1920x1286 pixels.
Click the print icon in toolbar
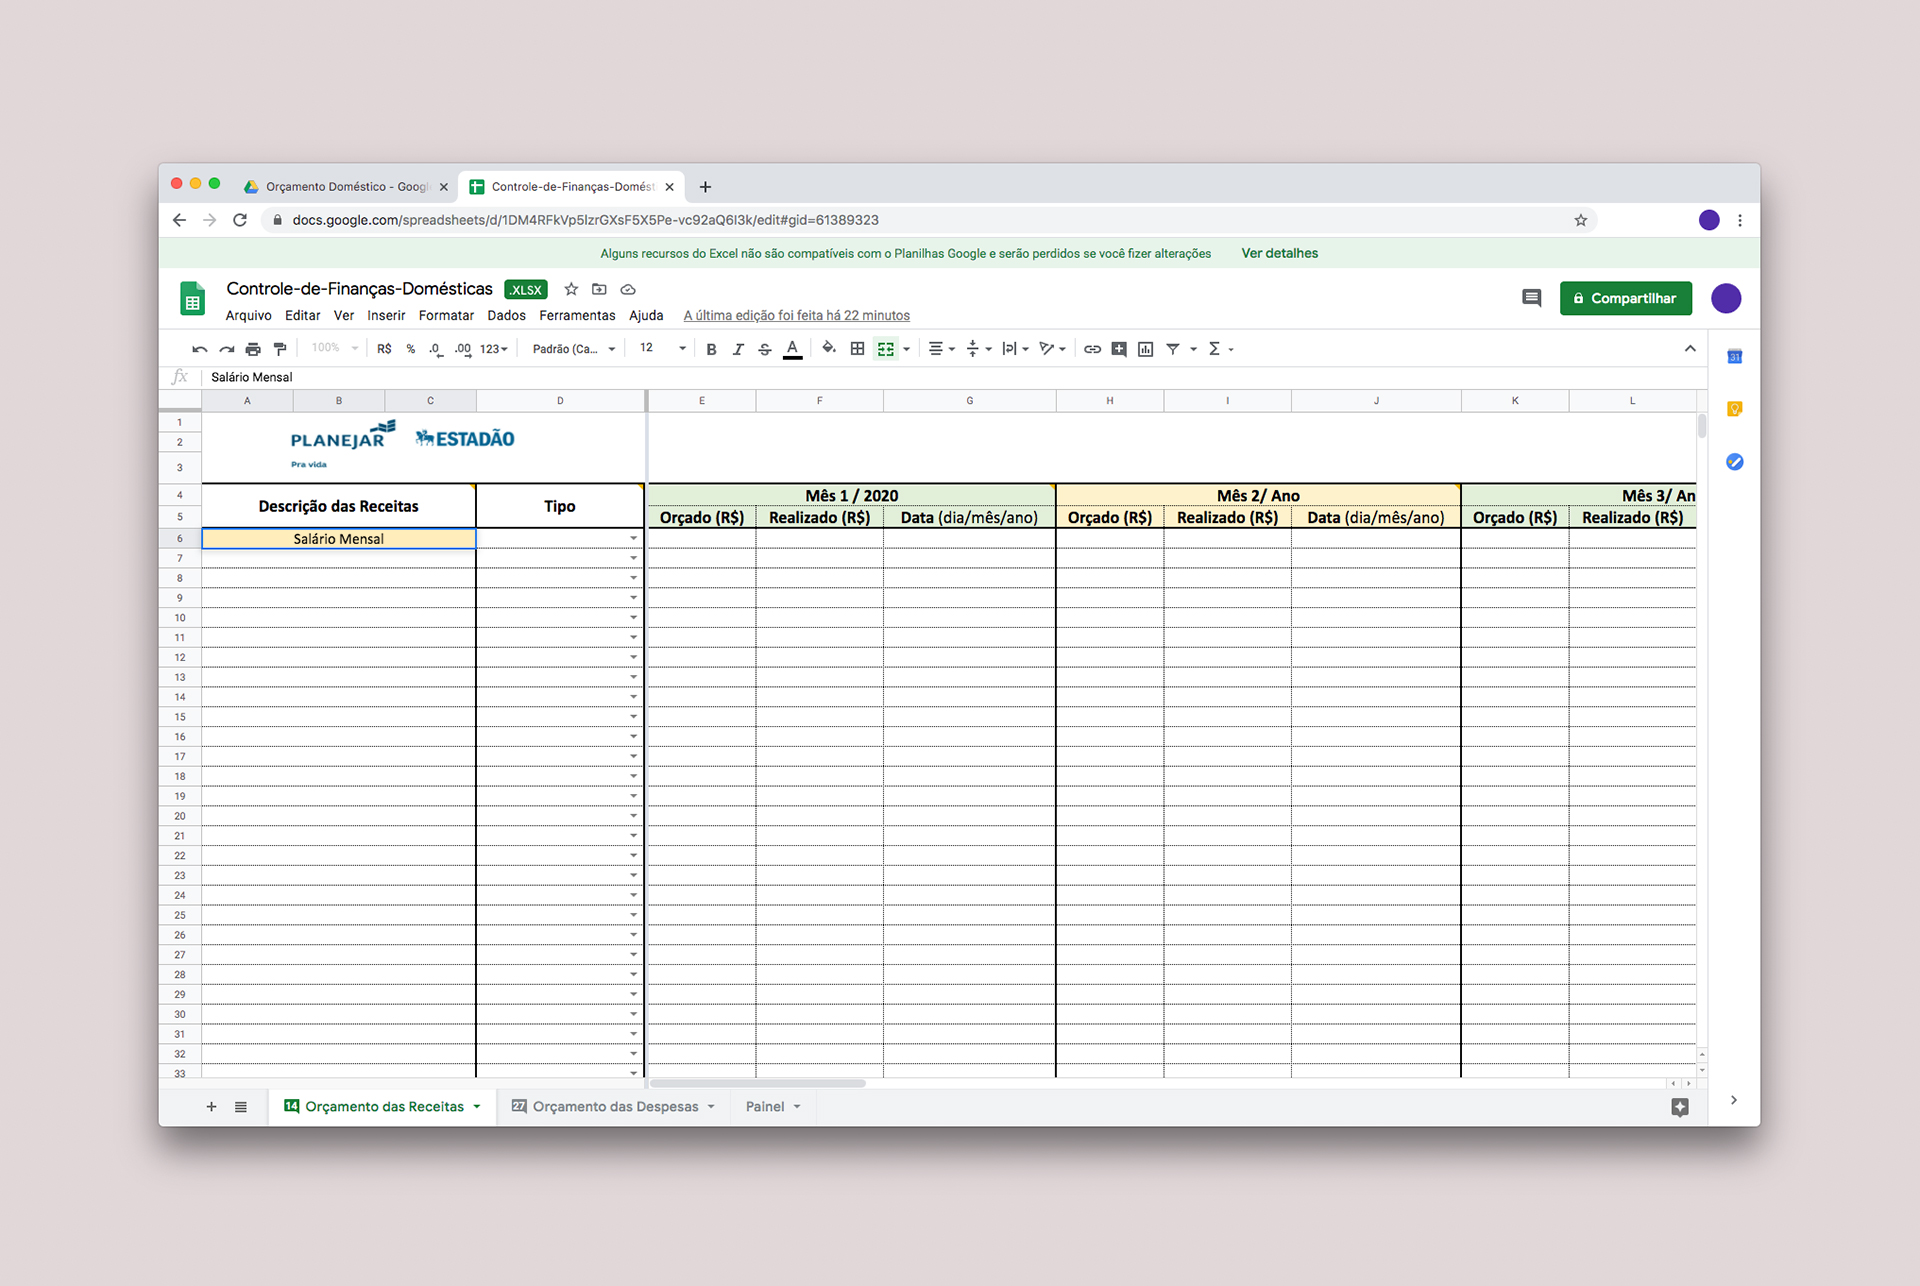point(253,349)
